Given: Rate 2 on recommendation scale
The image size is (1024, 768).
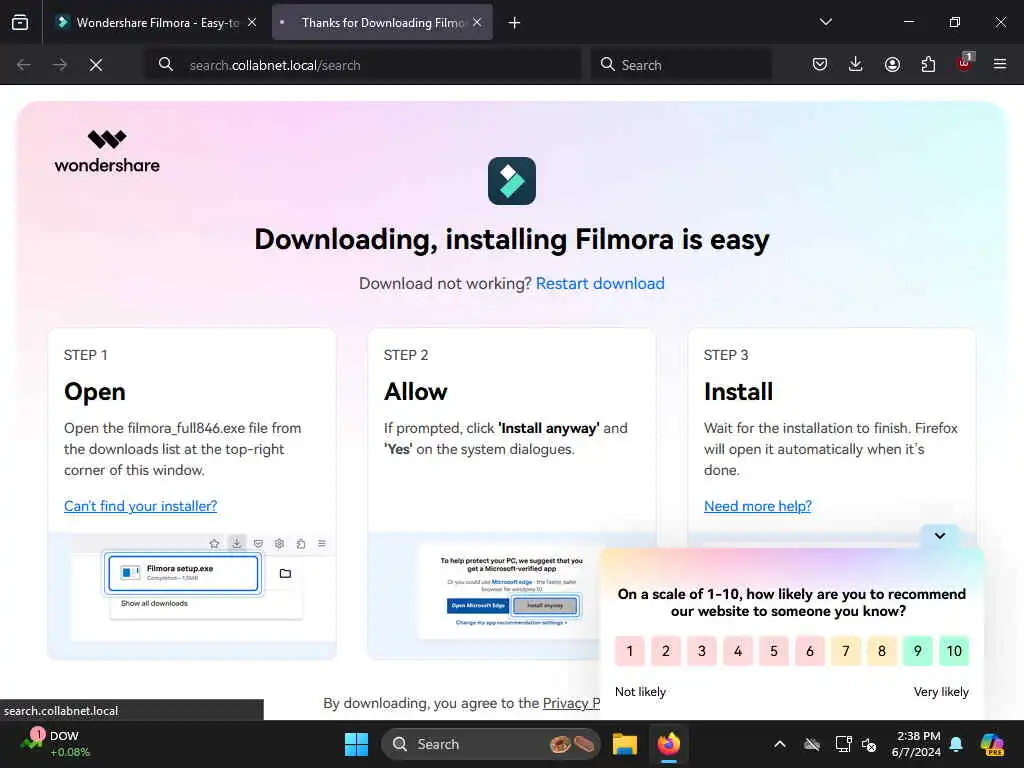Looking at the screenshot, I should pyautogui.click(x=665, y=651).
